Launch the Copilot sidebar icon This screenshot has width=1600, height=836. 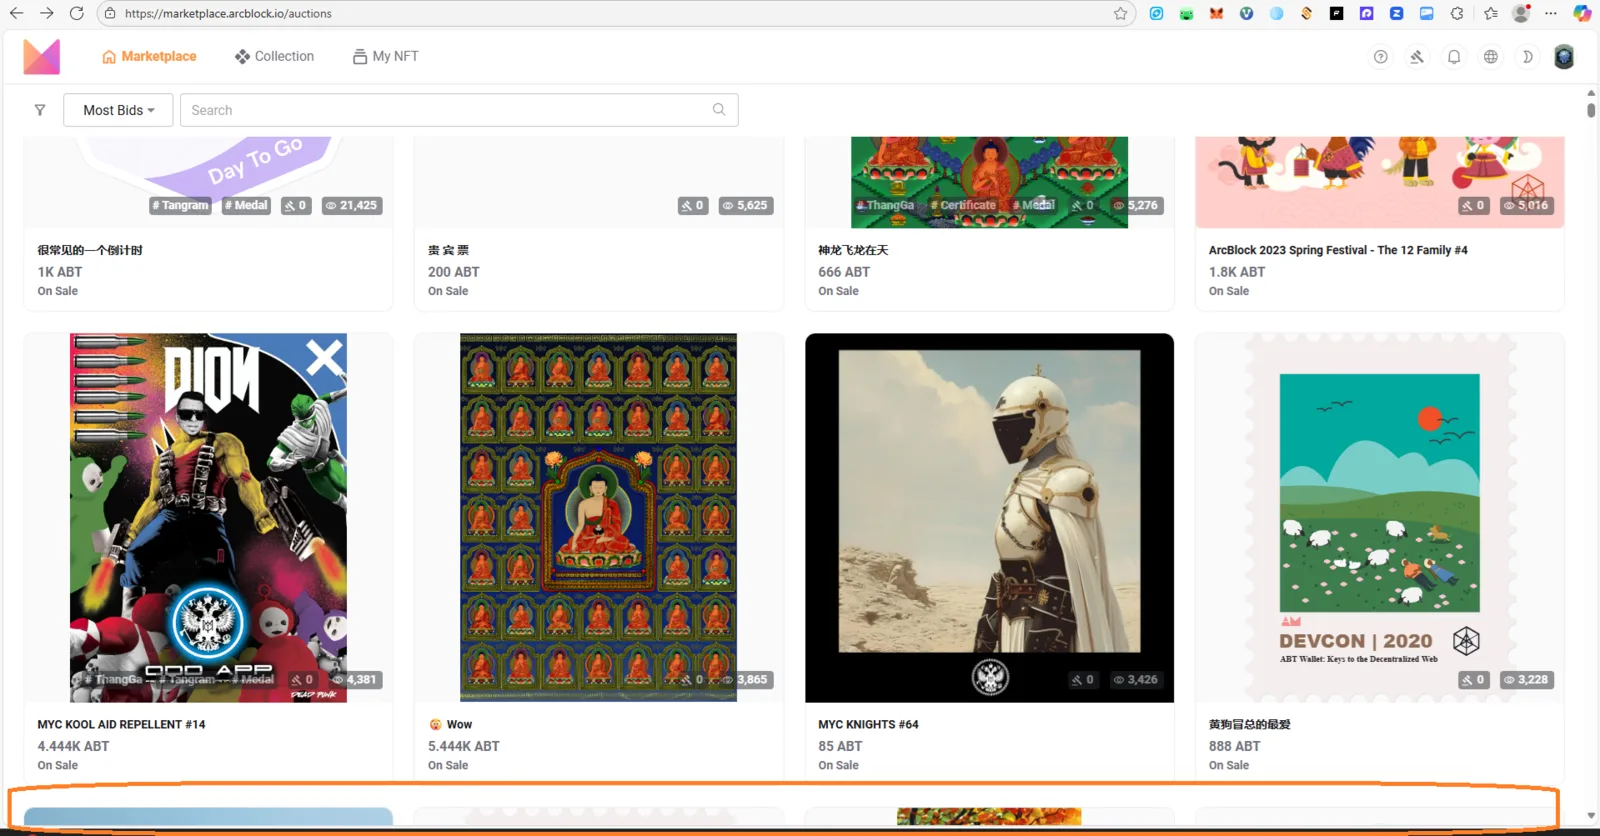tap(1582, 14)
